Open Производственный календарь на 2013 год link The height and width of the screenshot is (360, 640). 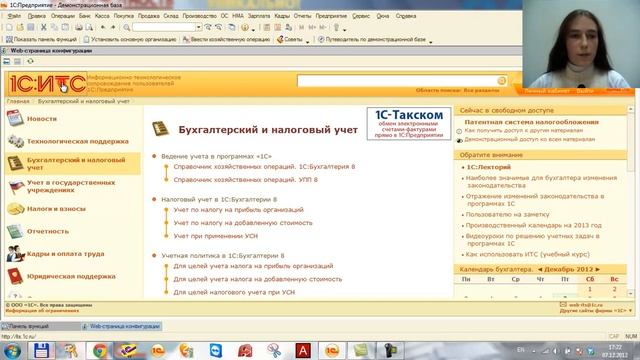(533, 225)
